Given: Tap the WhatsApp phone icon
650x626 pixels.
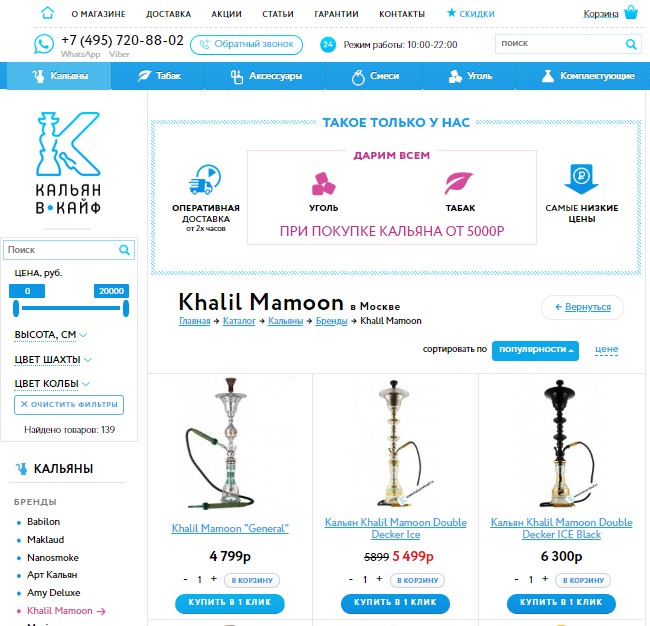Looking at the screenshot, I should [x=44, y=44].
